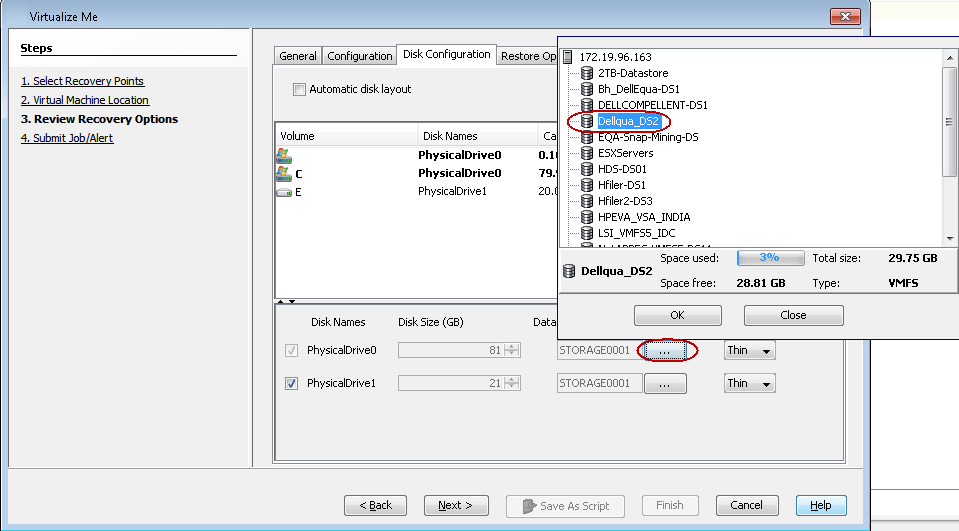Click PhysicalDrive0 STORAGE0001 datastore field
The width and height of the screenshot is (959, 531).
(599, 351)
